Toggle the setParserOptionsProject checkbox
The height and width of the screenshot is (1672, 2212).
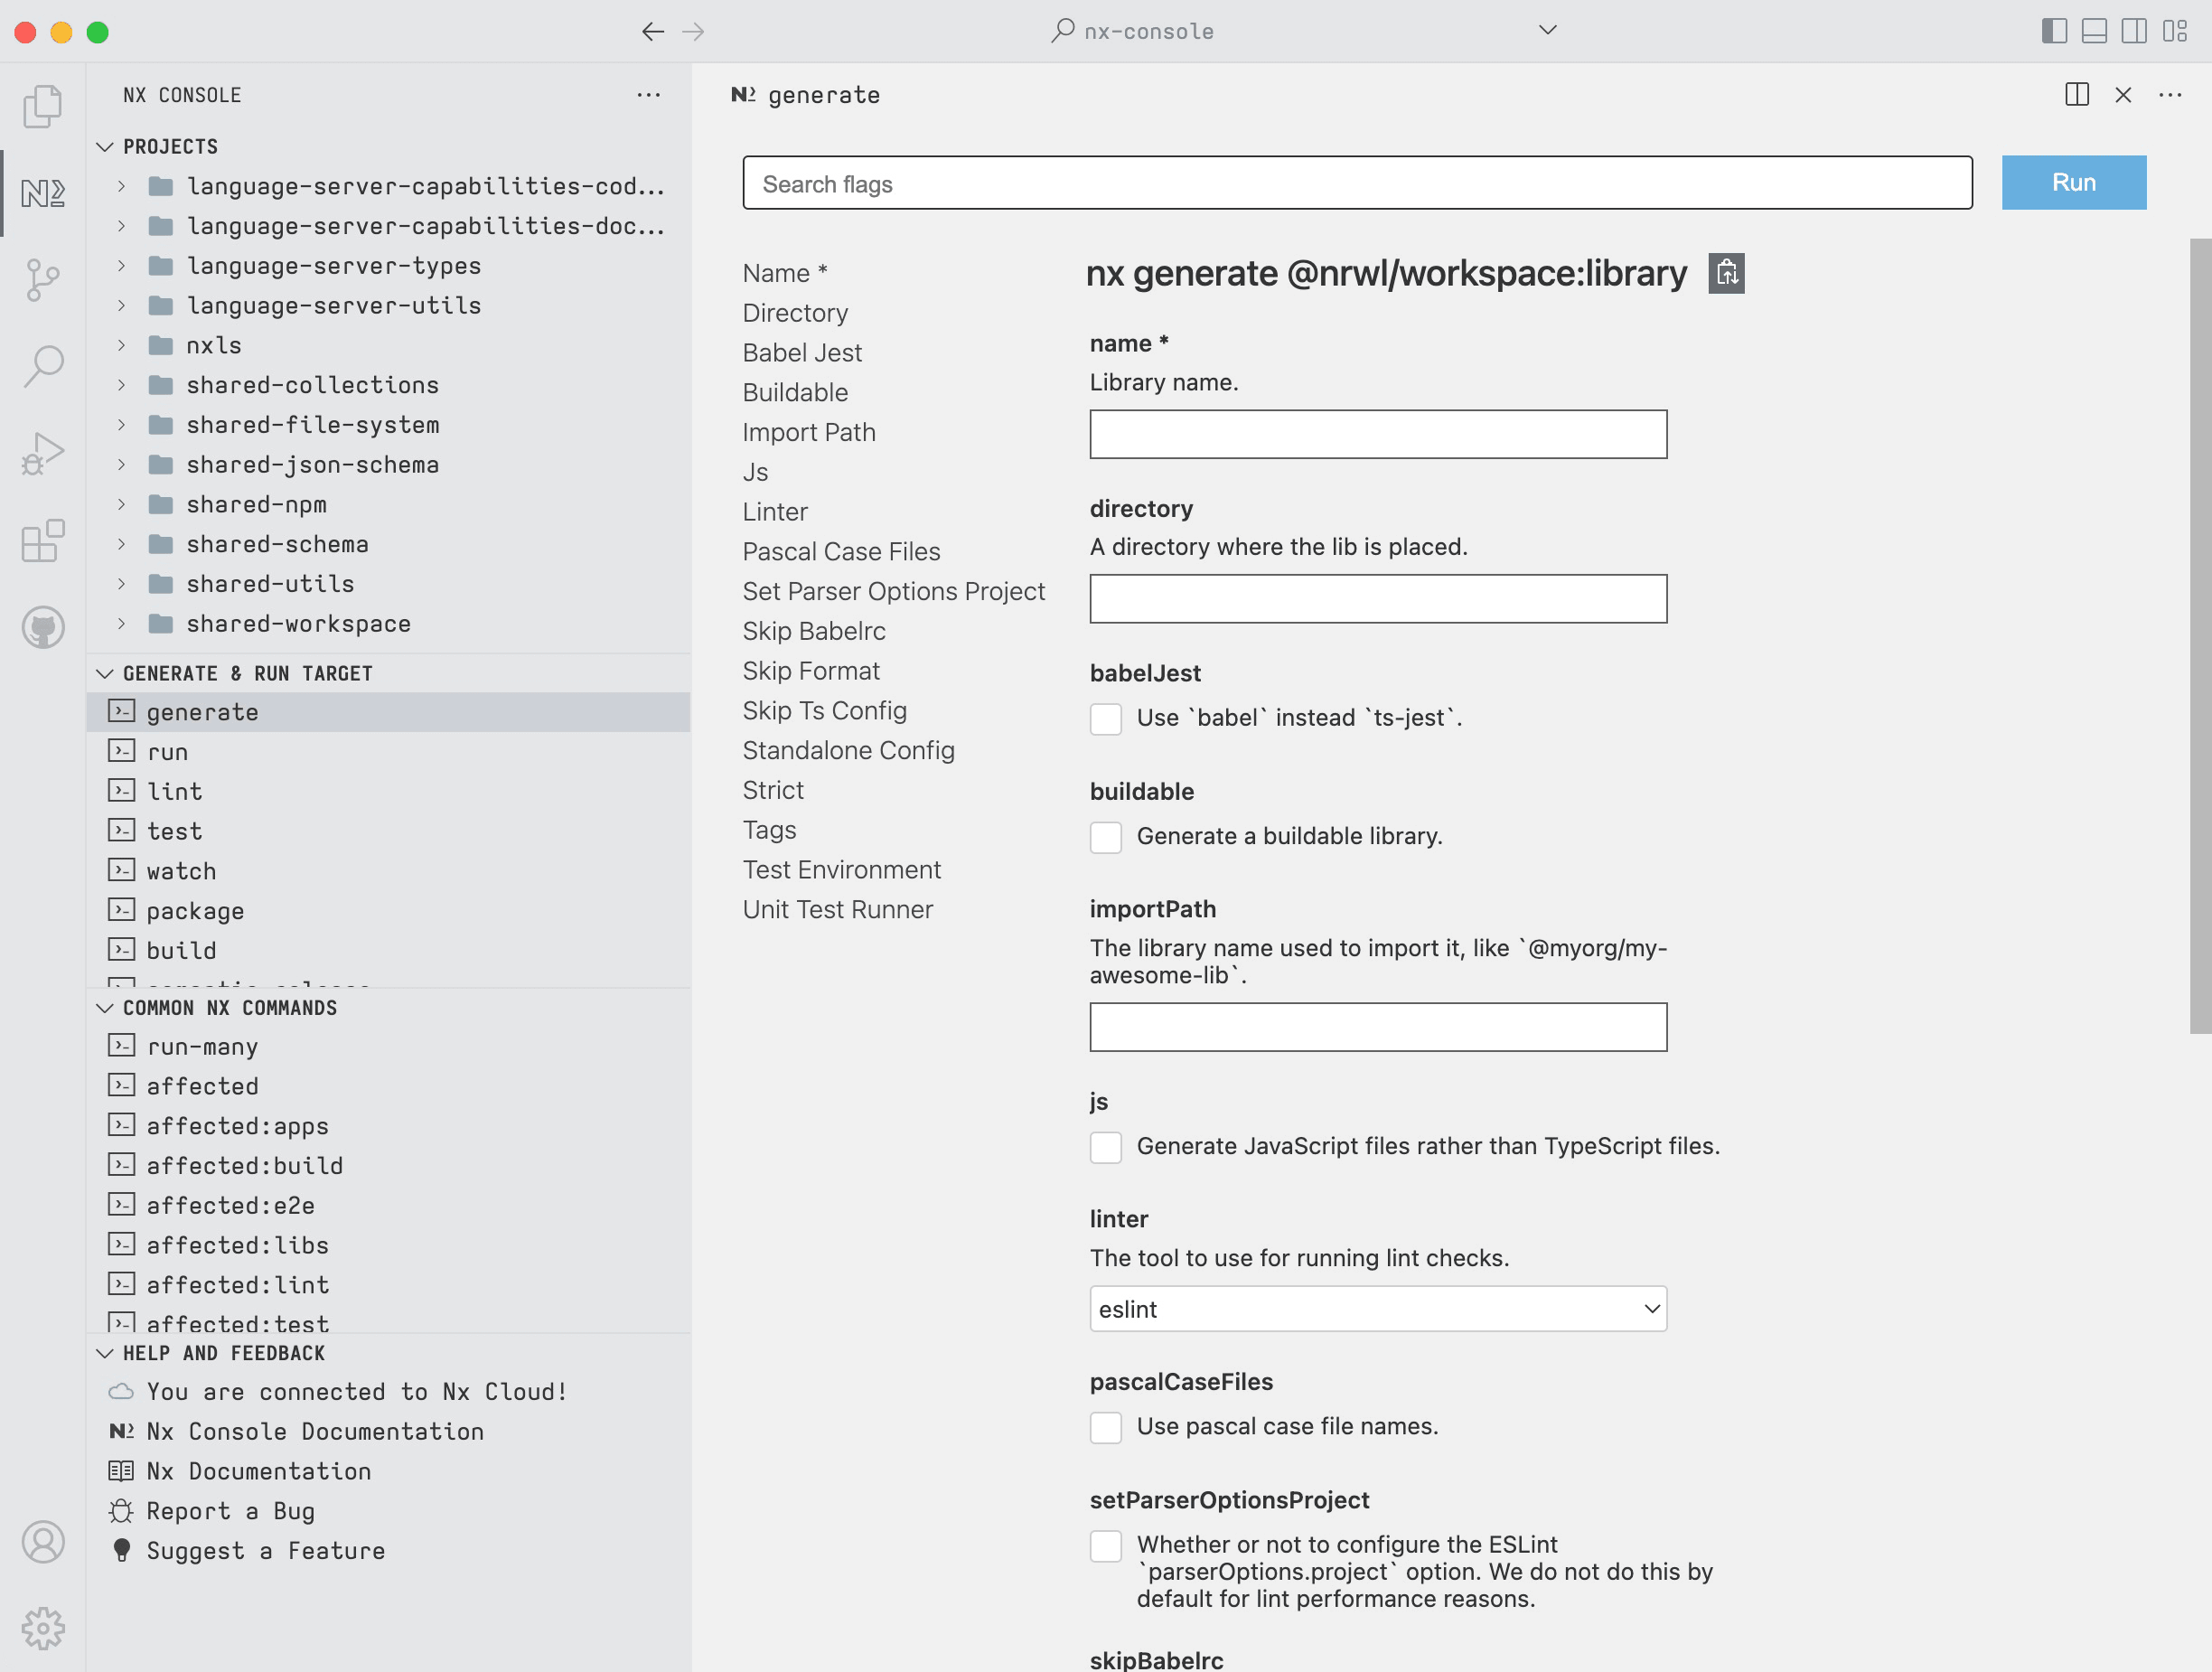click(x=1106, y=1546)
